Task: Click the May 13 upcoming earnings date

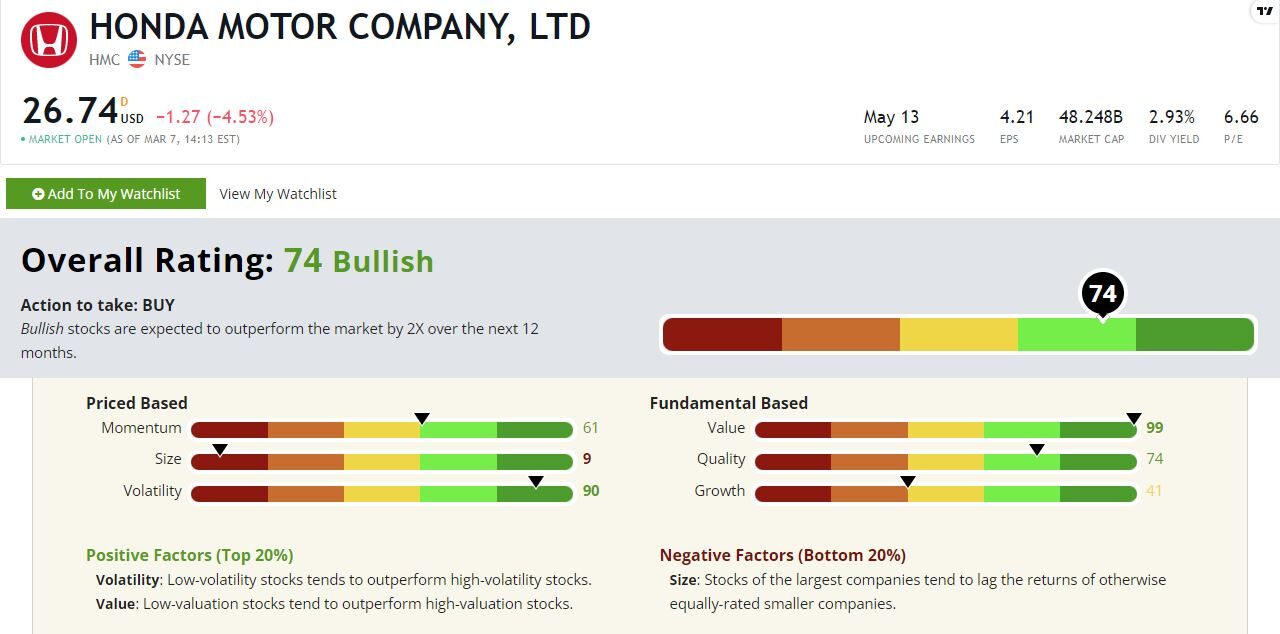Action: pos(891,117)
